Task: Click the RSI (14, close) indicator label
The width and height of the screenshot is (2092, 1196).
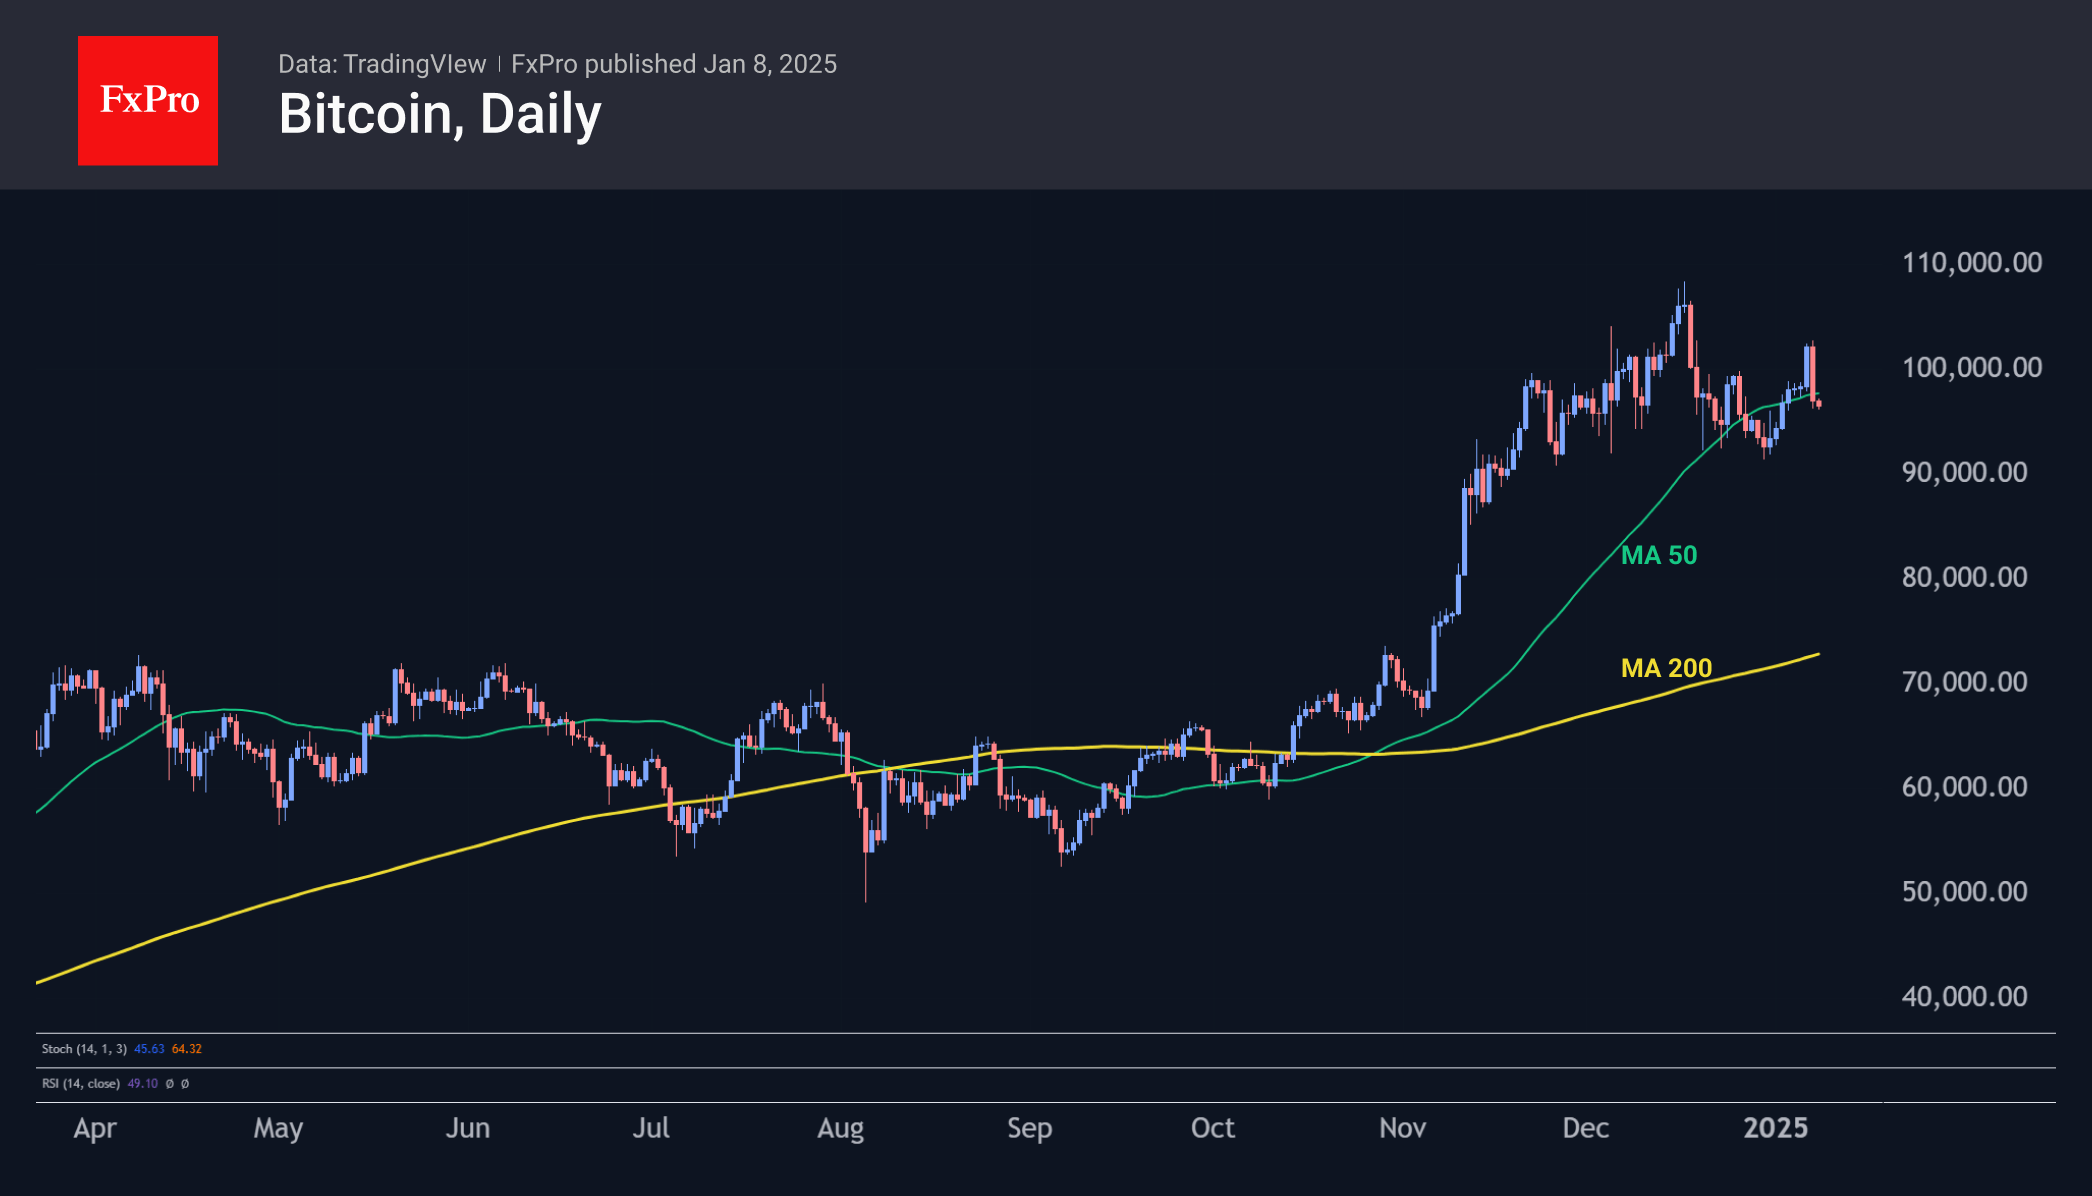Action: tap(80, 1083)
